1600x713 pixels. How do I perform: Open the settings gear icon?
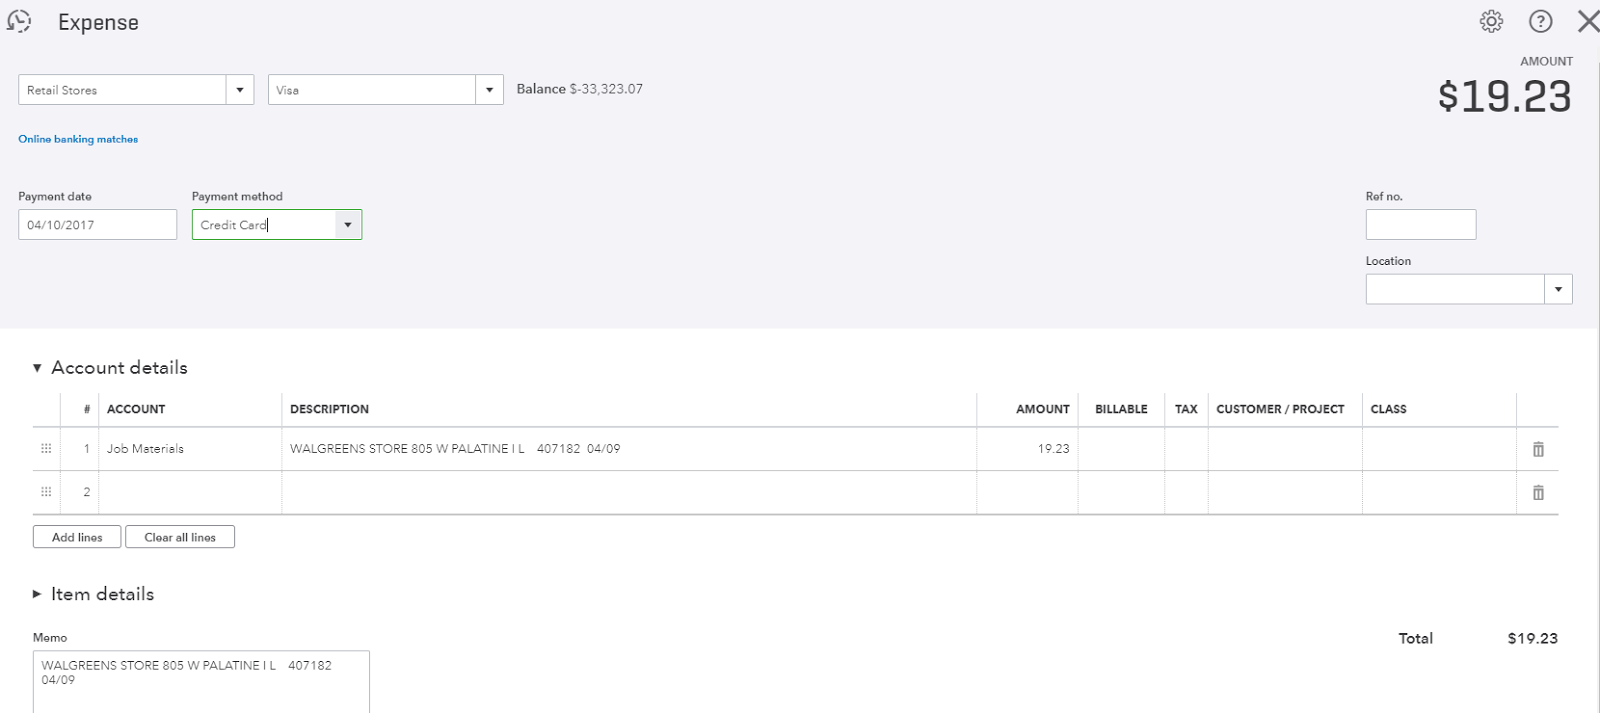pos(1491,21)
